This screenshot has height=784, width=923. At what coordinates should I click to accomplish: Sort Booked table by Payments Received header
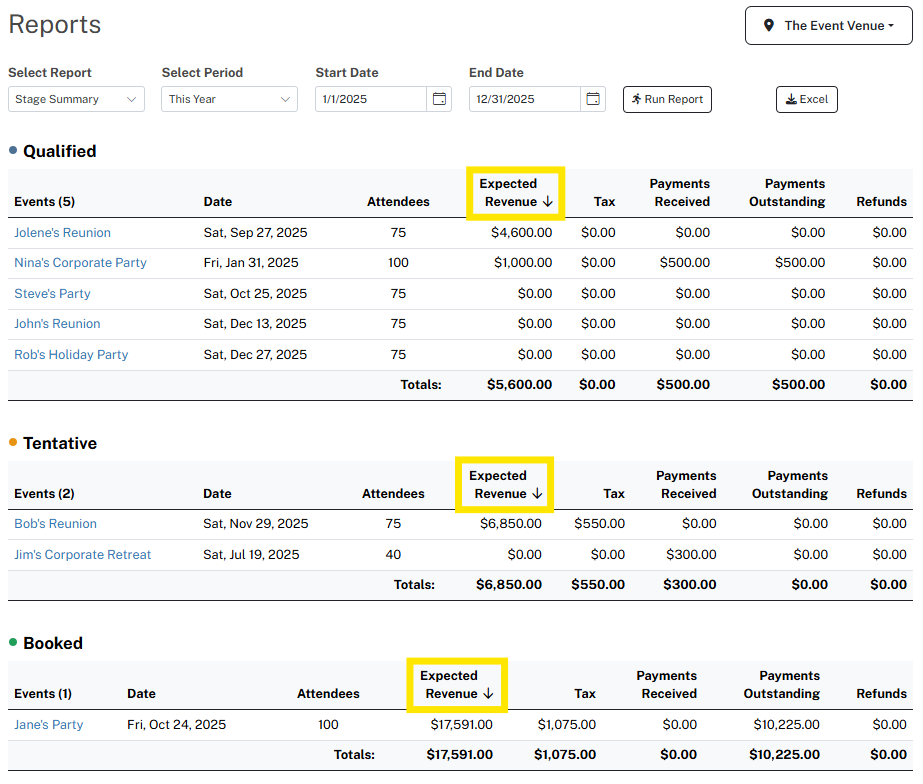tap(667, 685)
